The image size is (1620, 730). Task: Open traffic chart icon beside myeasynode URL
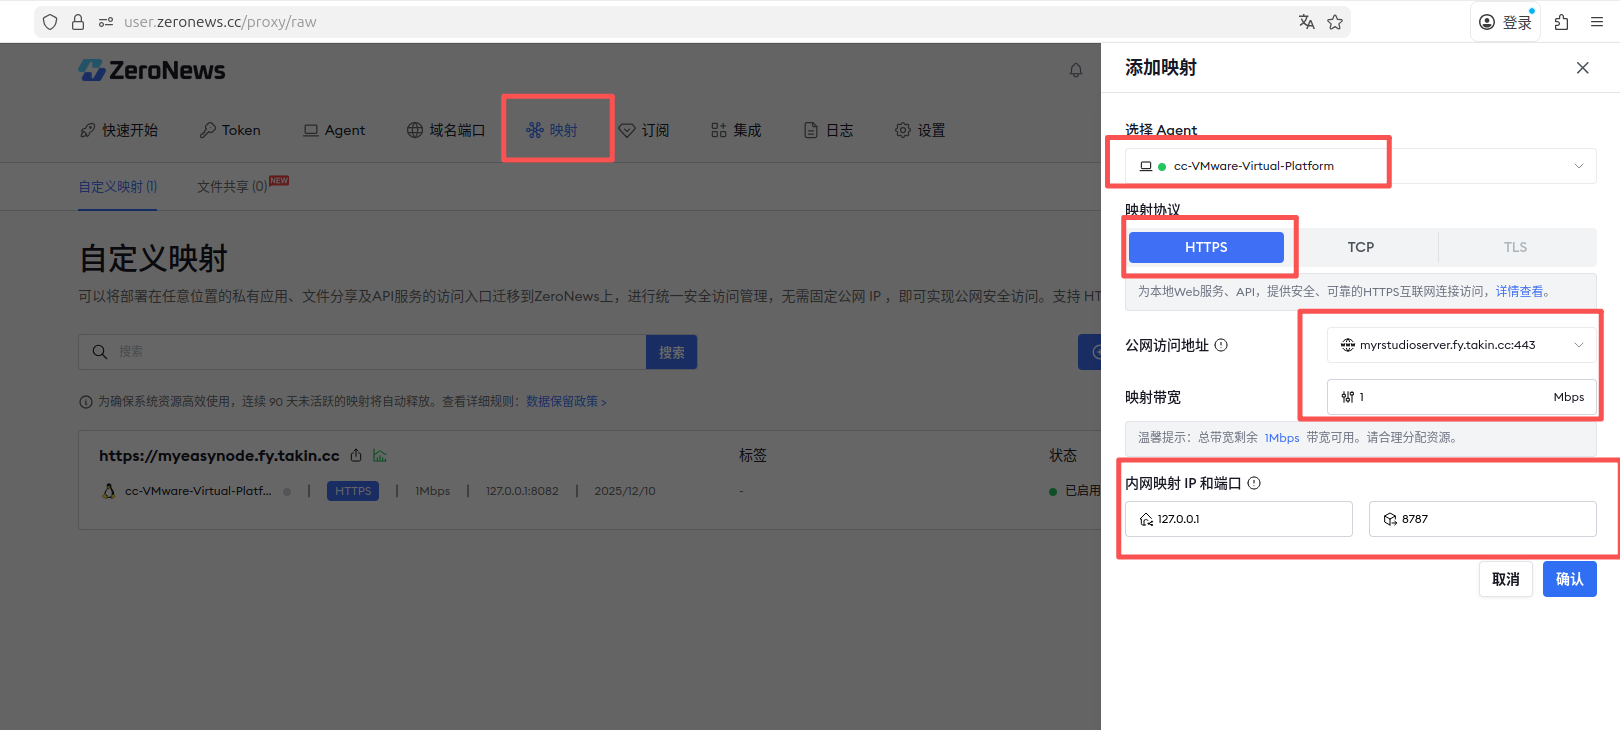(x=380, y=456)
